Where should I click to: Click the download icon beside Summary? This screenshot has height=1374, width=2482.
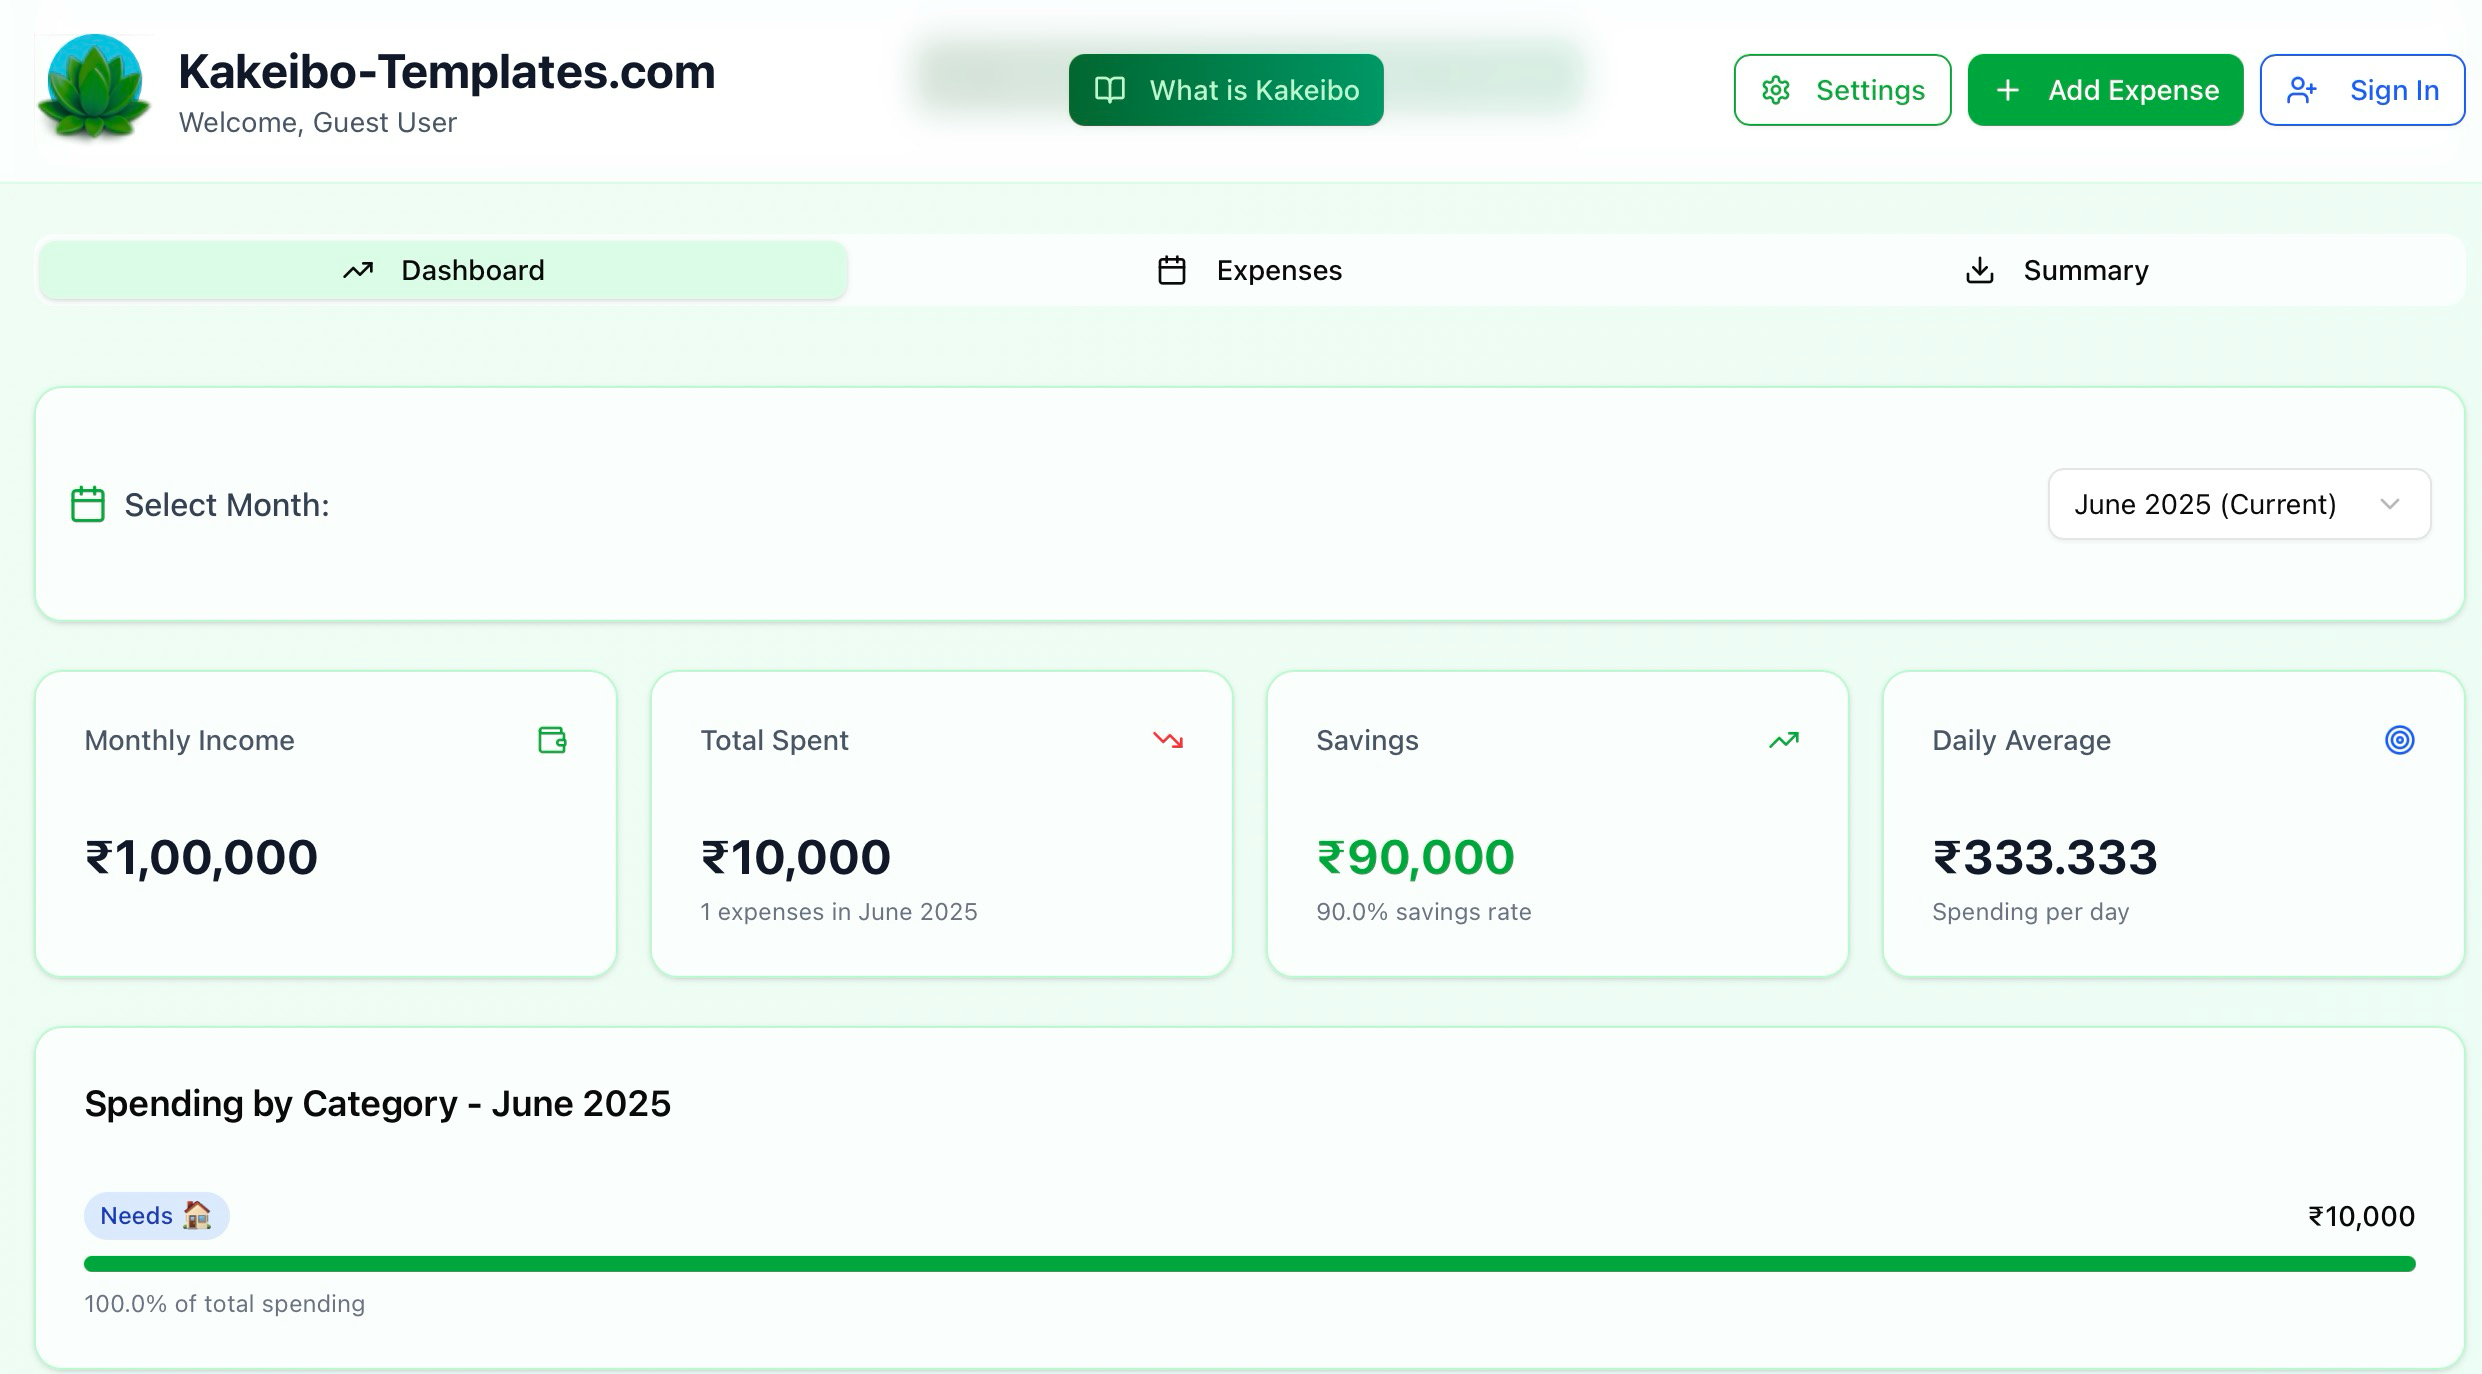click(x=1979, y=269)
